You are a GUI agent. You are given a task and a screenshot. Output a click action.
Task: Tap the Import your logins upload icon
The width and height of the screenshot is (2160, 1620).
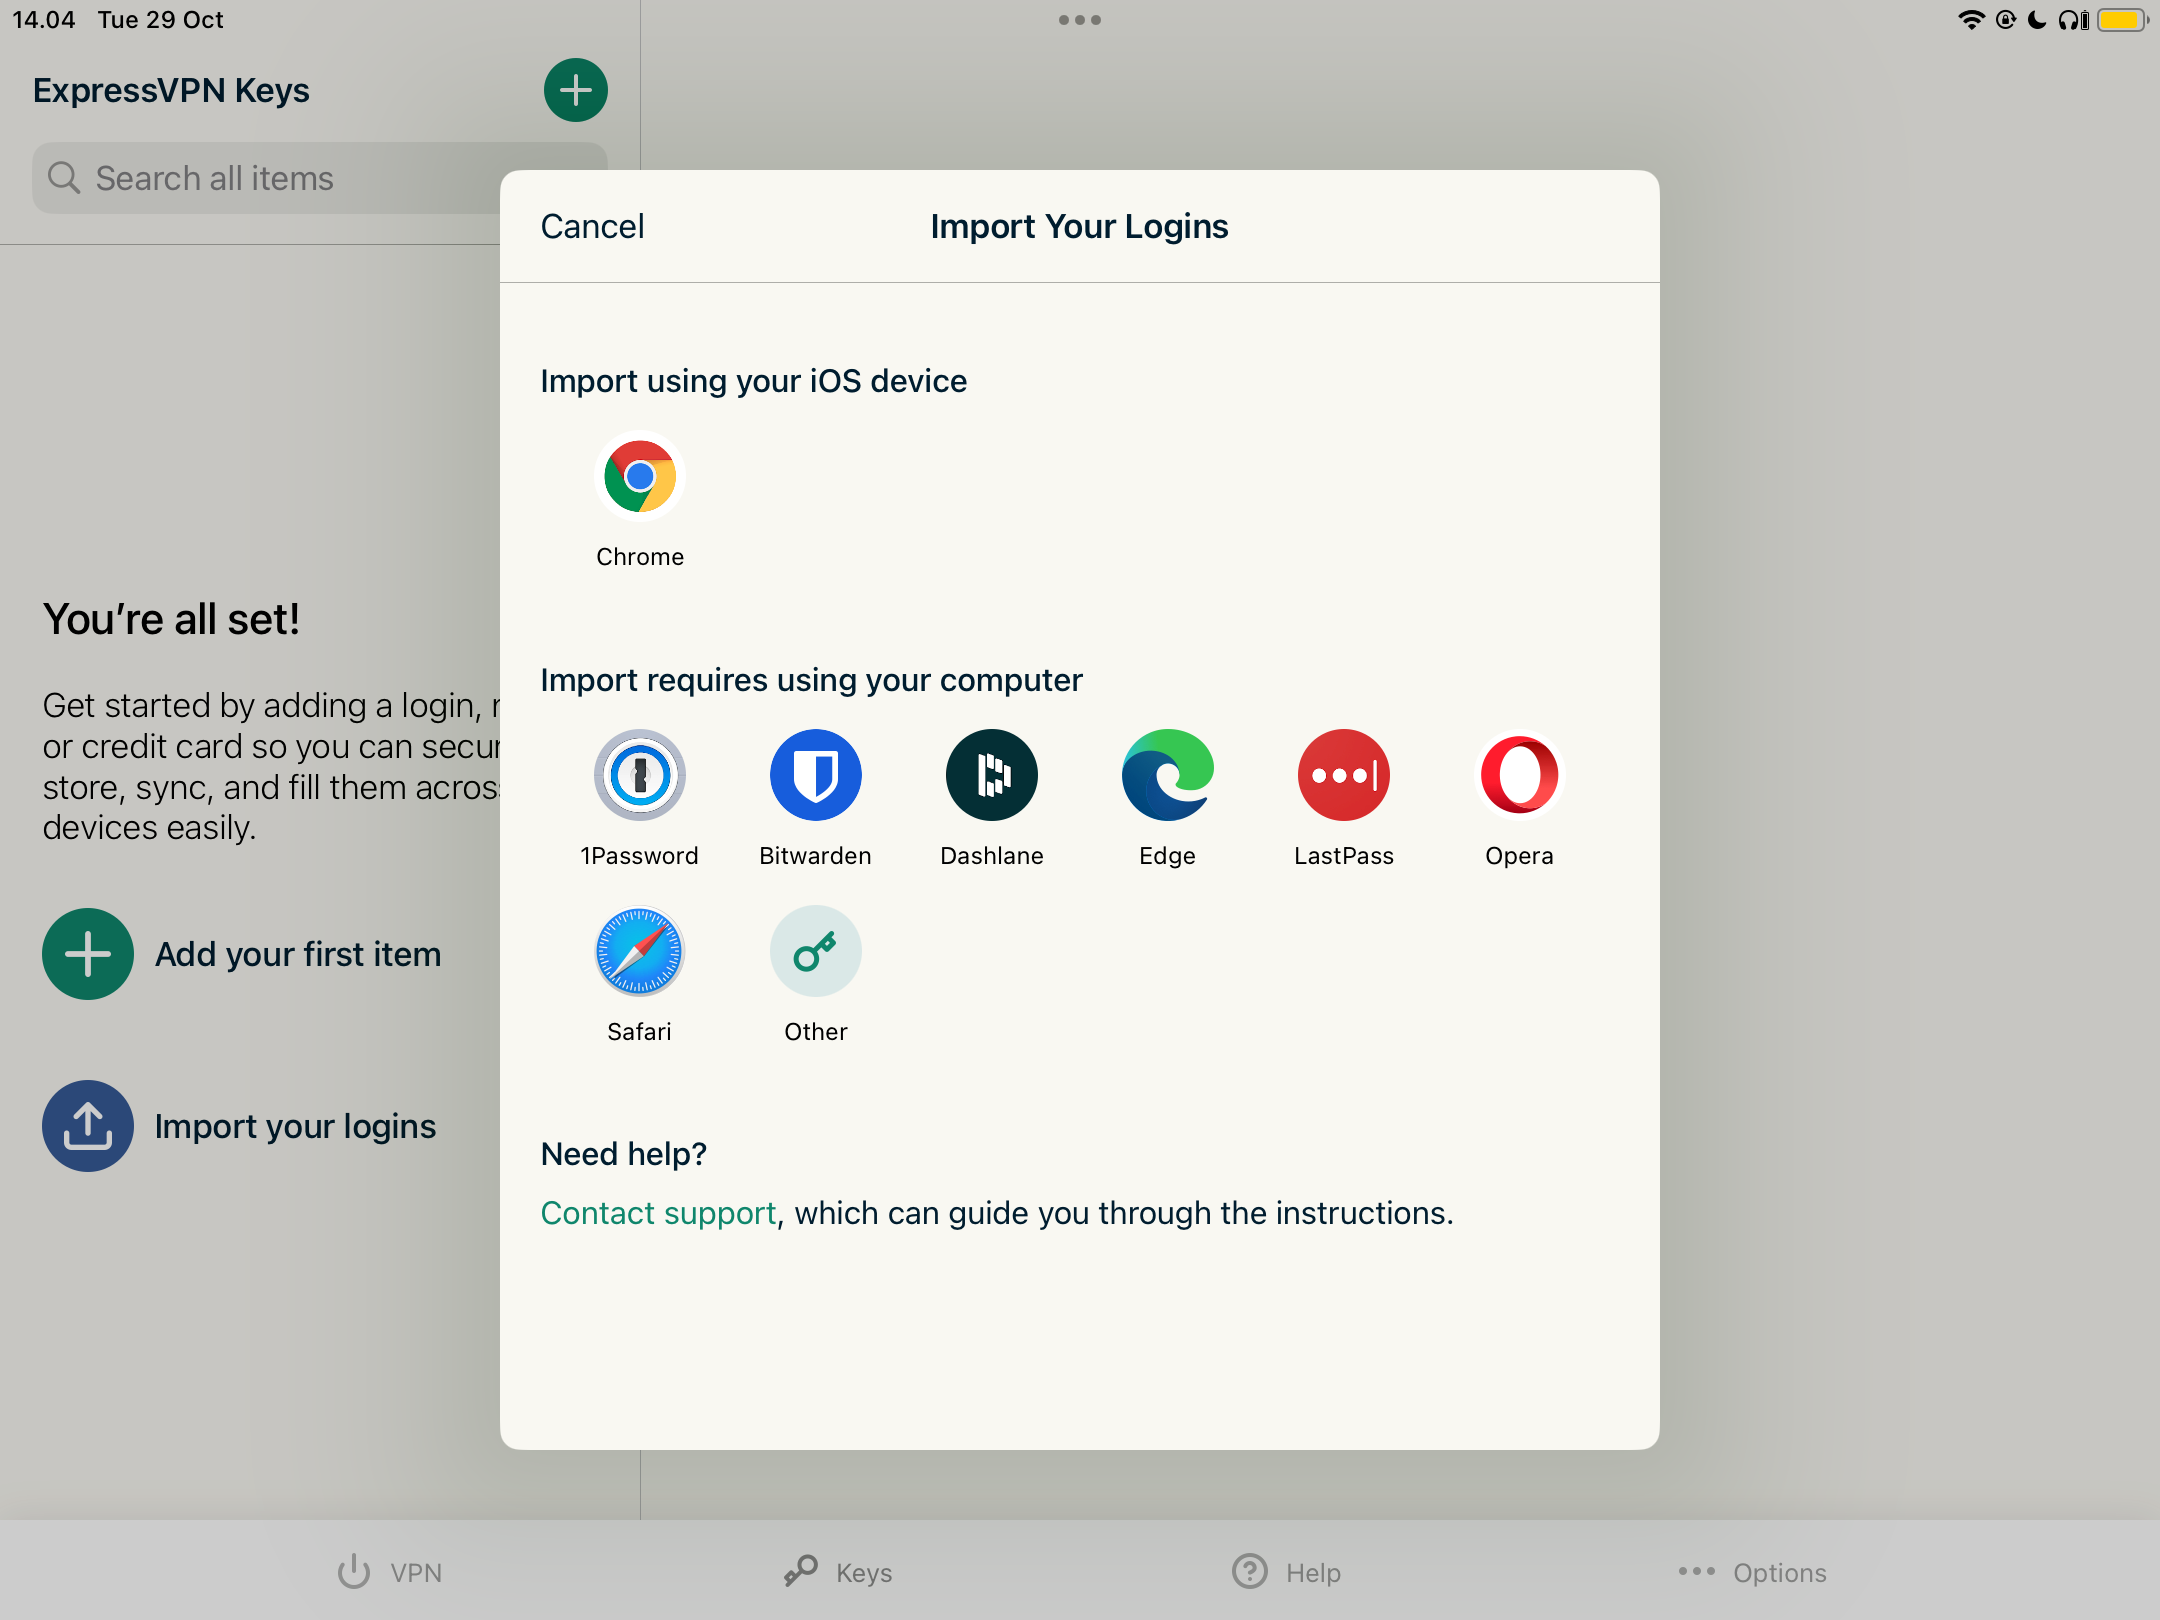pyautogui.click(x=88, y=1126)
